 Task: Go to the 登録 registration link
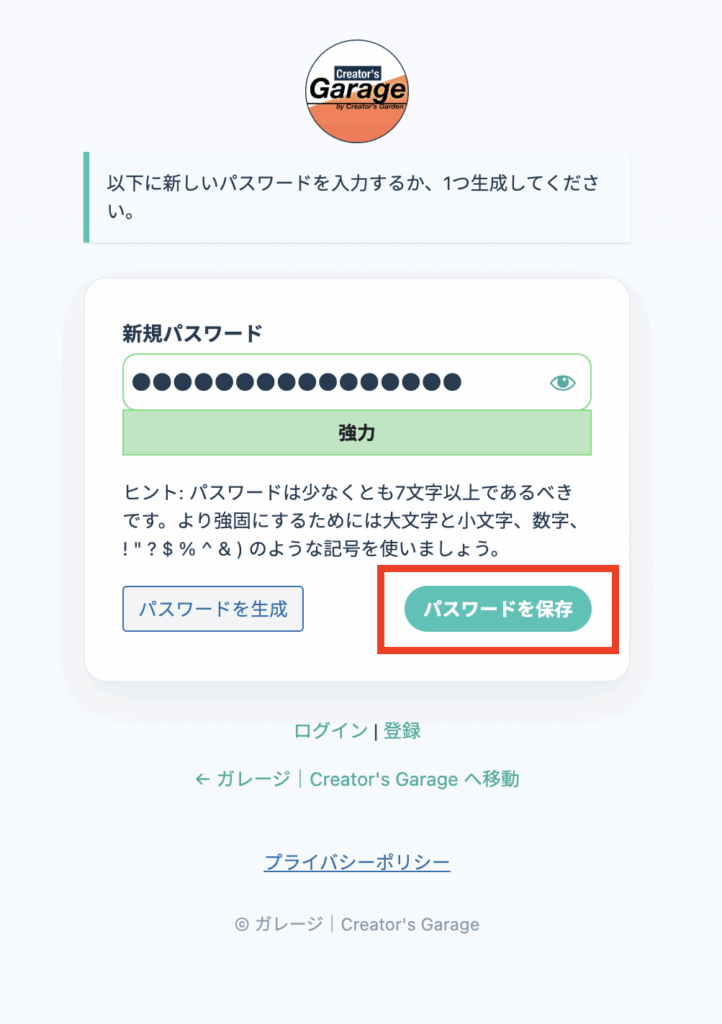click(402, 731)
